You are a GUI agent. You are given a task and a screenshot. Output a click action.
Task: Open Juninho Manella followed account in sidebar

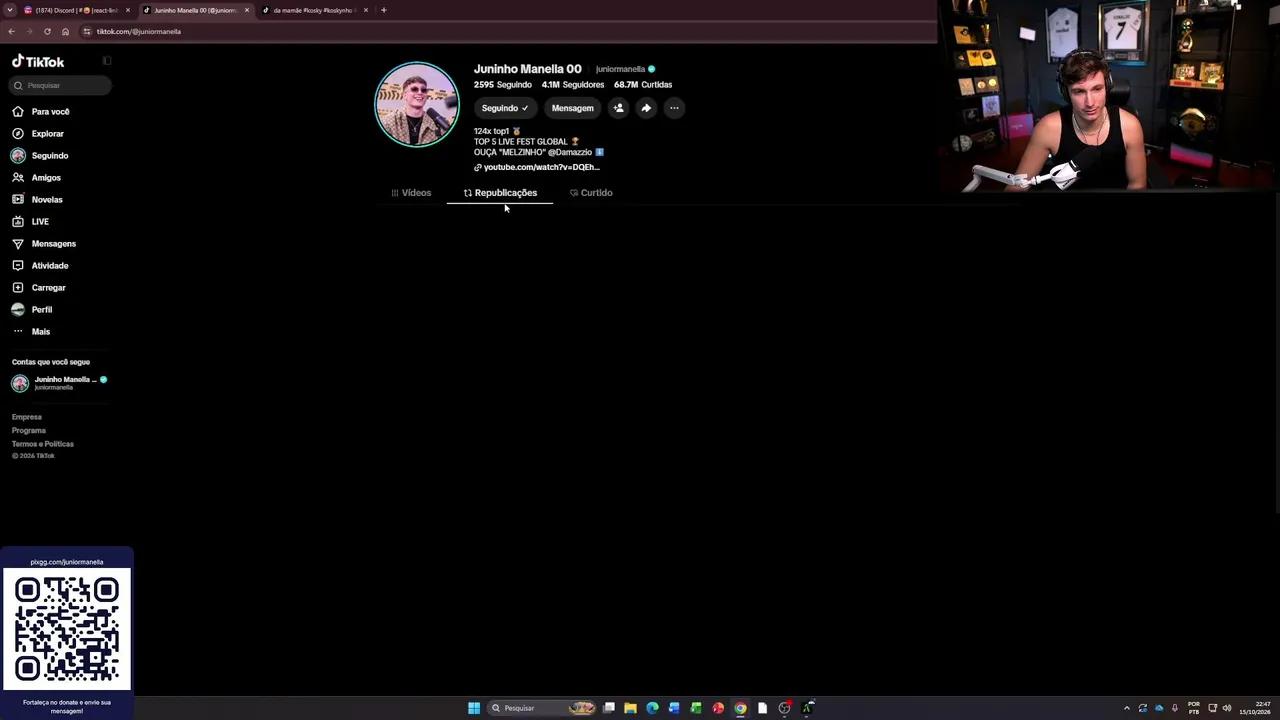pyautogui.click(x=60, y=383)
